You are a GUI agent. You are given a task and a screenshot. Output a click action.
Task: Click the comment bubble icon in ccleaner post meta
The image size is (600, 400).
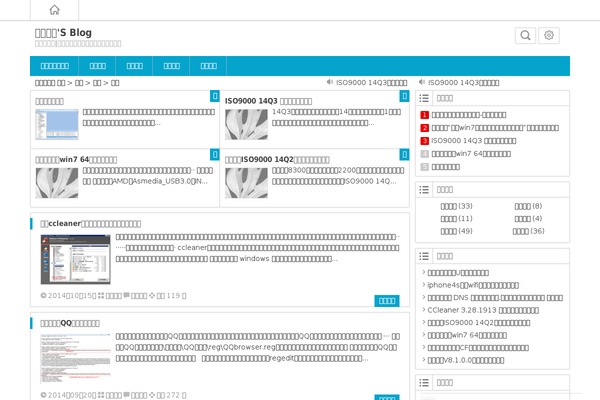[126, 296]
